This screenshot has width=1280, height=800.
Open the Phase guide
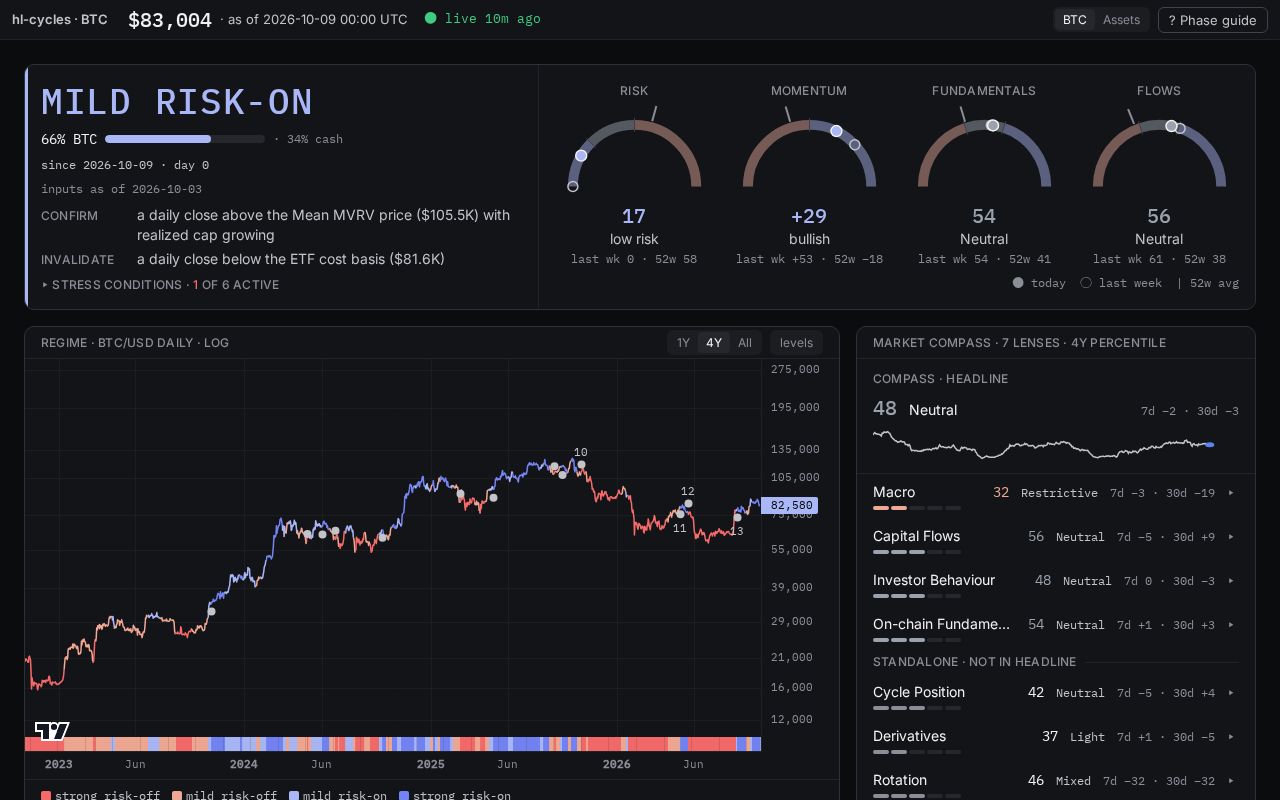point(1212,20)
